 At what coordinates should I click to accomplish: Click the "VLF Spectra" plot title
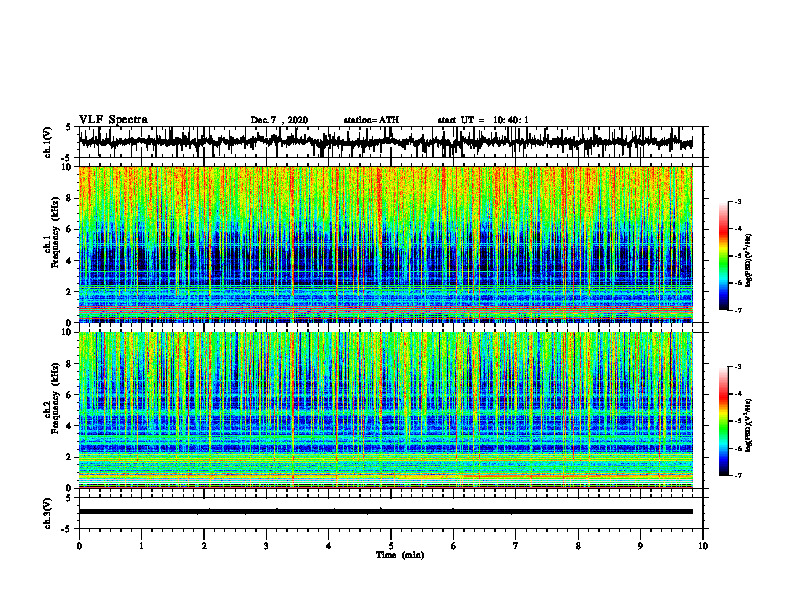(x=113, y=120)
